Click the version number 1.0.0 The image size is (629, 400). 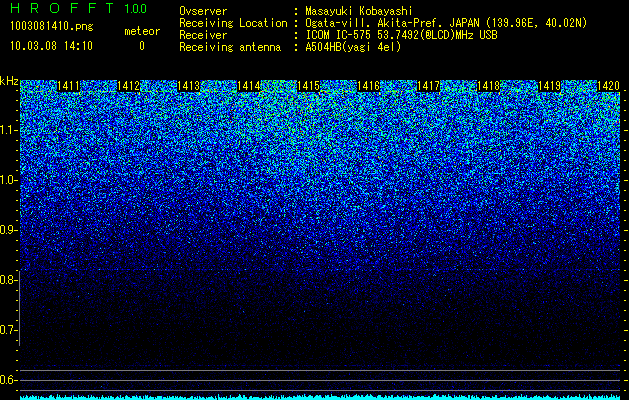136,9
